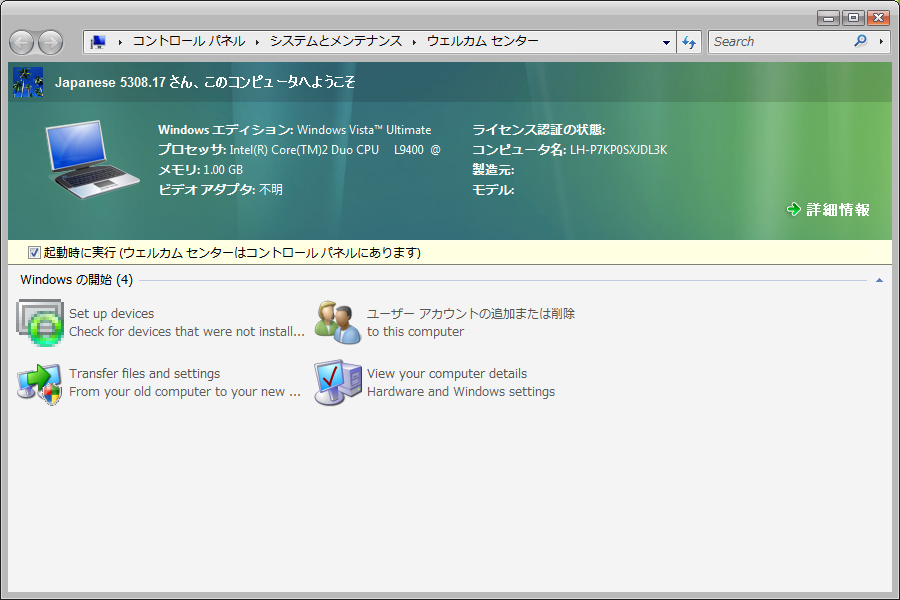Click 'Check for devices that were not install...' text
This screenshot has height=600, width=900.
pyautogui.click(x=187, y=332)
